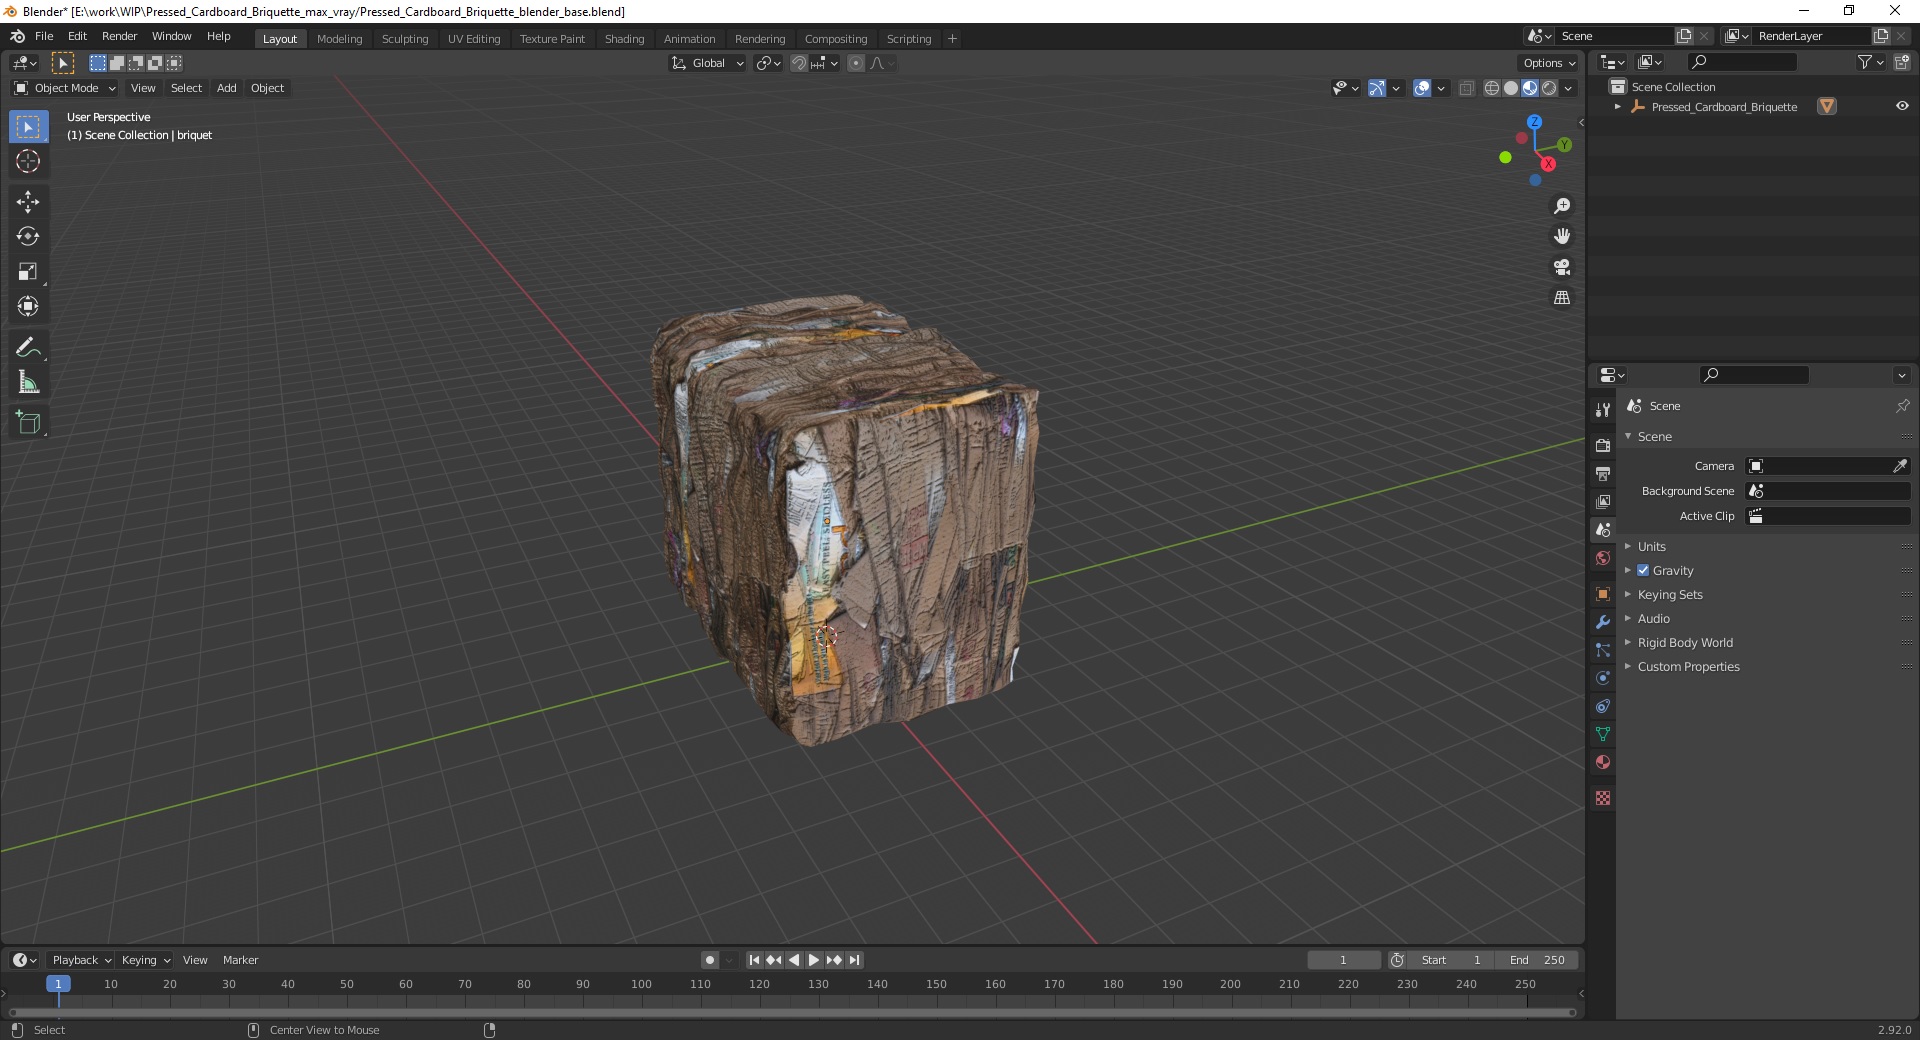This screenshot has height=1040, width=1920.
Task: Toggle the Gravity checkbox
Action: point(1643,570)
